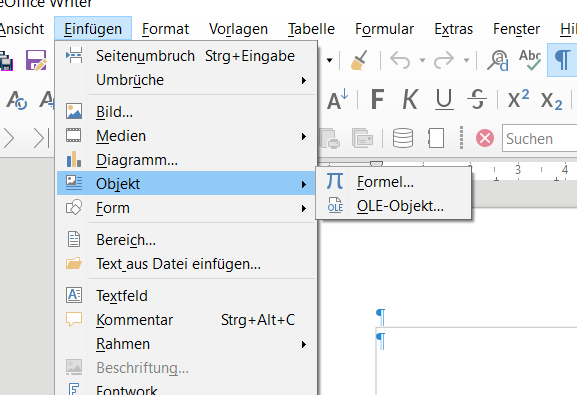The width and height of the screenshot is (577, 395).
Task: Select Formel... in the Objekt submenu
Action: [x=393, y=182]
